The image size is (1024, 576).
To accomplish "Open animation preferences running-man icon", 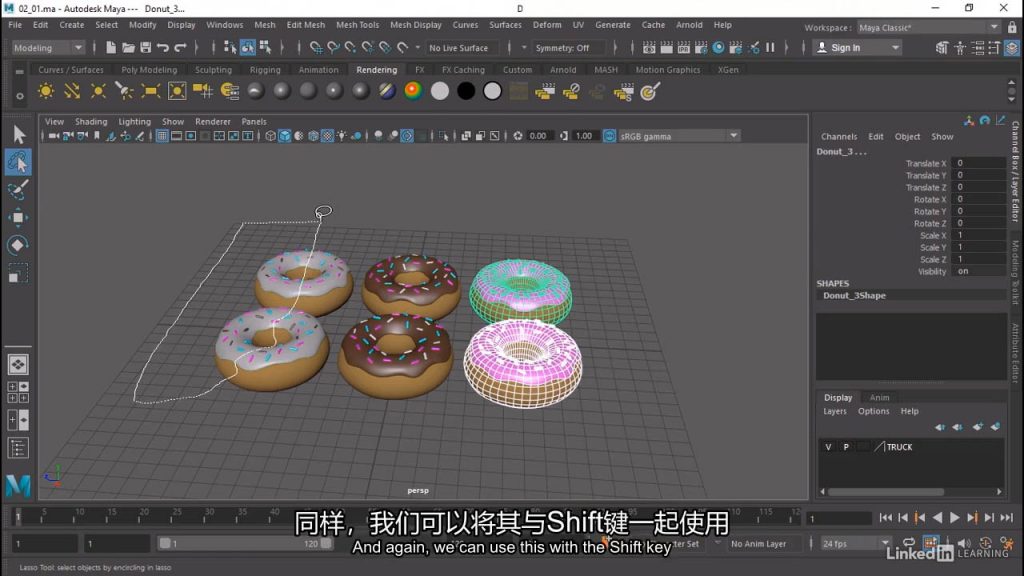I will [x=1006, y=543].
